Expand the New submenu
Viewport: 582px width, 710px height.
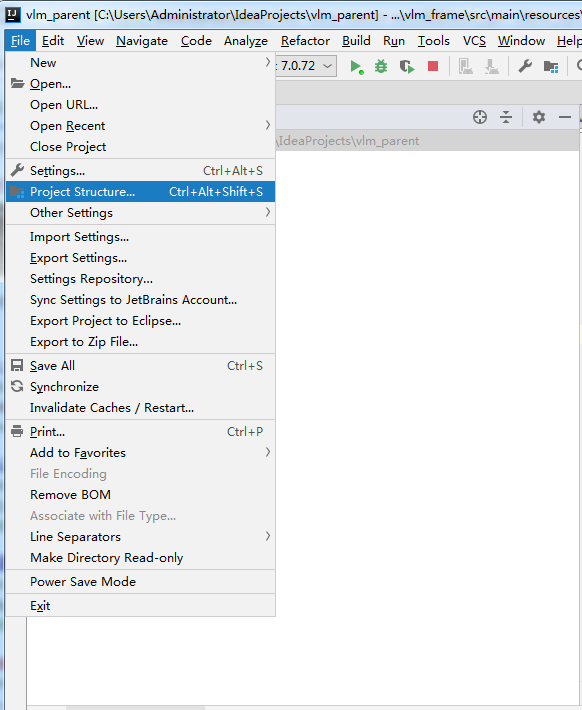(140, 63)
